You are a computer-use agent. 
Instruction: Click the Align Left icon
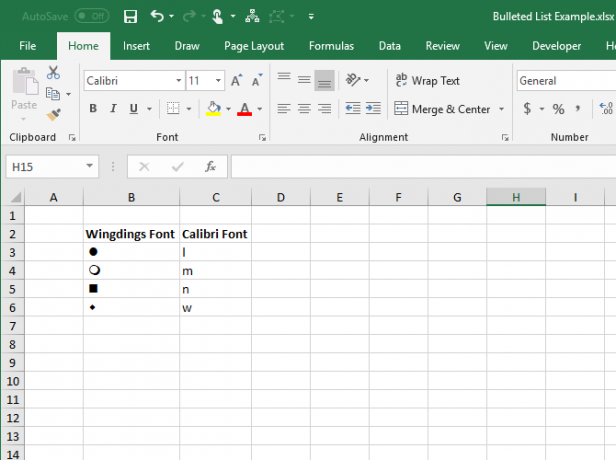284,108
